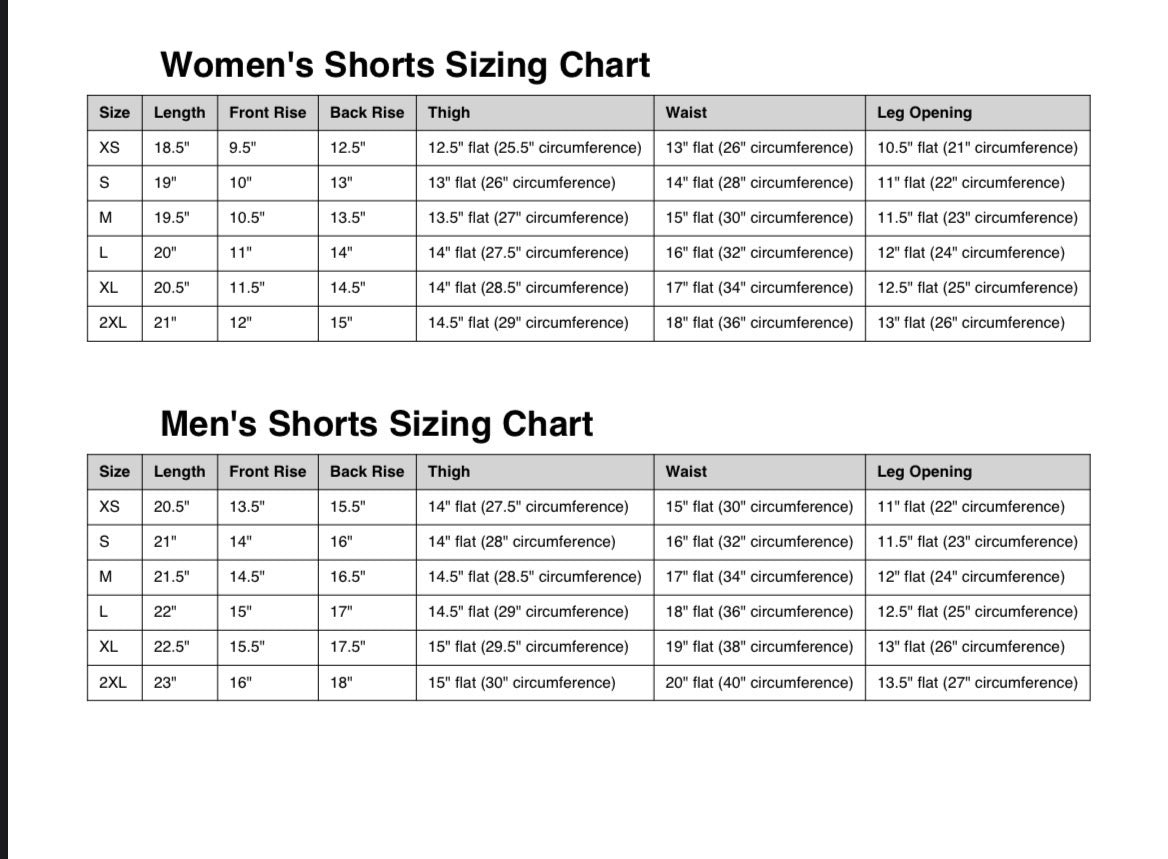Click women's XS thigh 12.5" flat cell
The height and width of the screenshot is (859, 1168).
(x=535, y=148)
